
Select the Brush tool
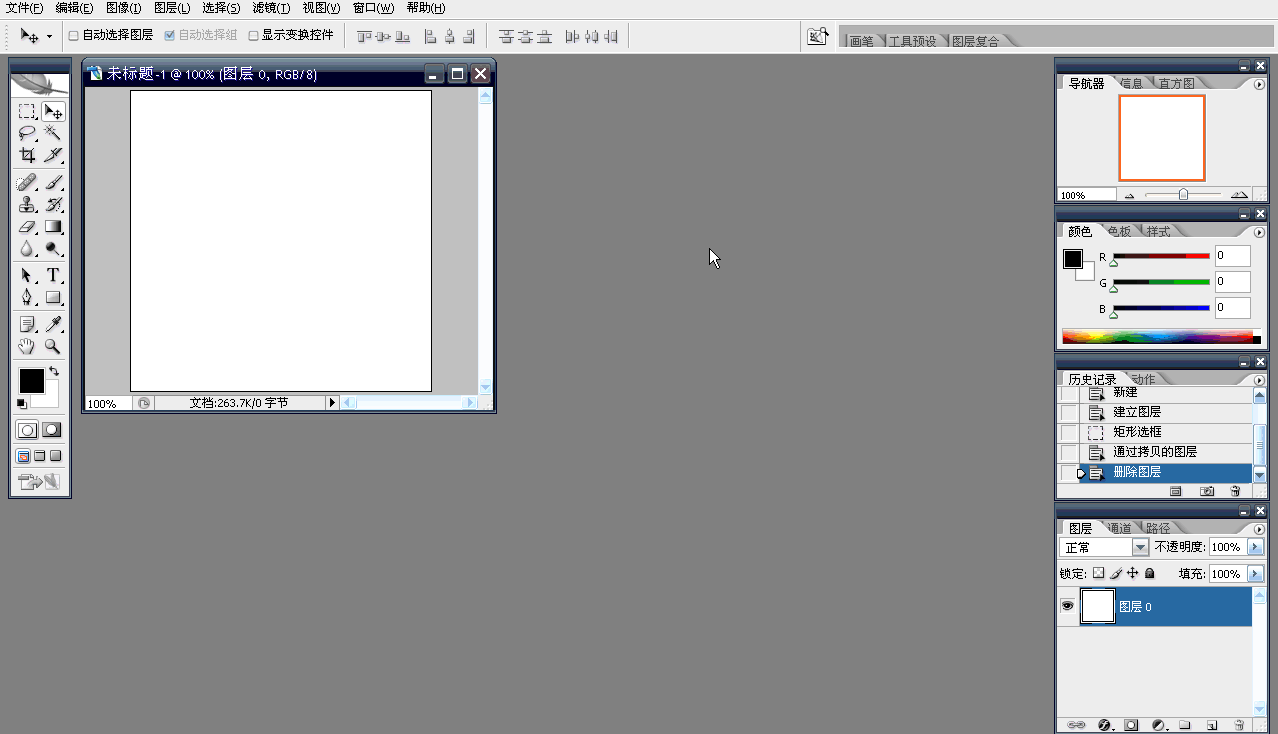[53, 183]
